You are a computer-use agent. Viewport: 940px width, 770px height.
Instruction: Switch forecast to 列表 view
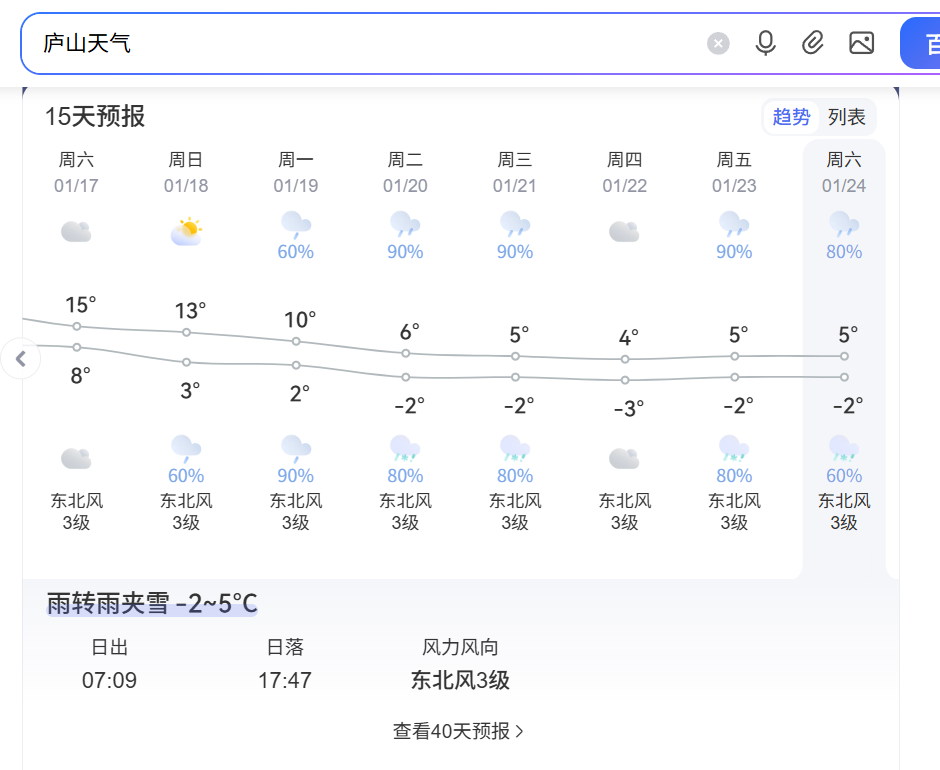[x=847, y=117]
